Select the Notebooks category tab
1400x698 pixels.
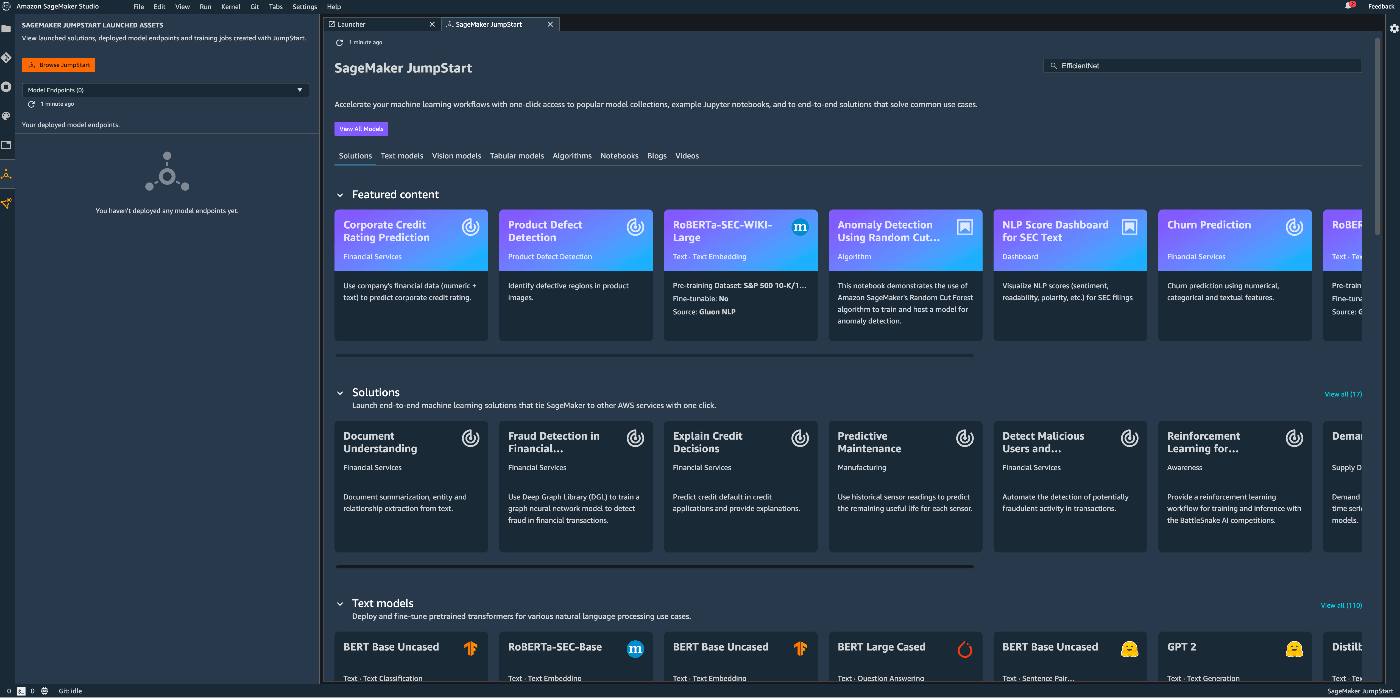[619, 156]
